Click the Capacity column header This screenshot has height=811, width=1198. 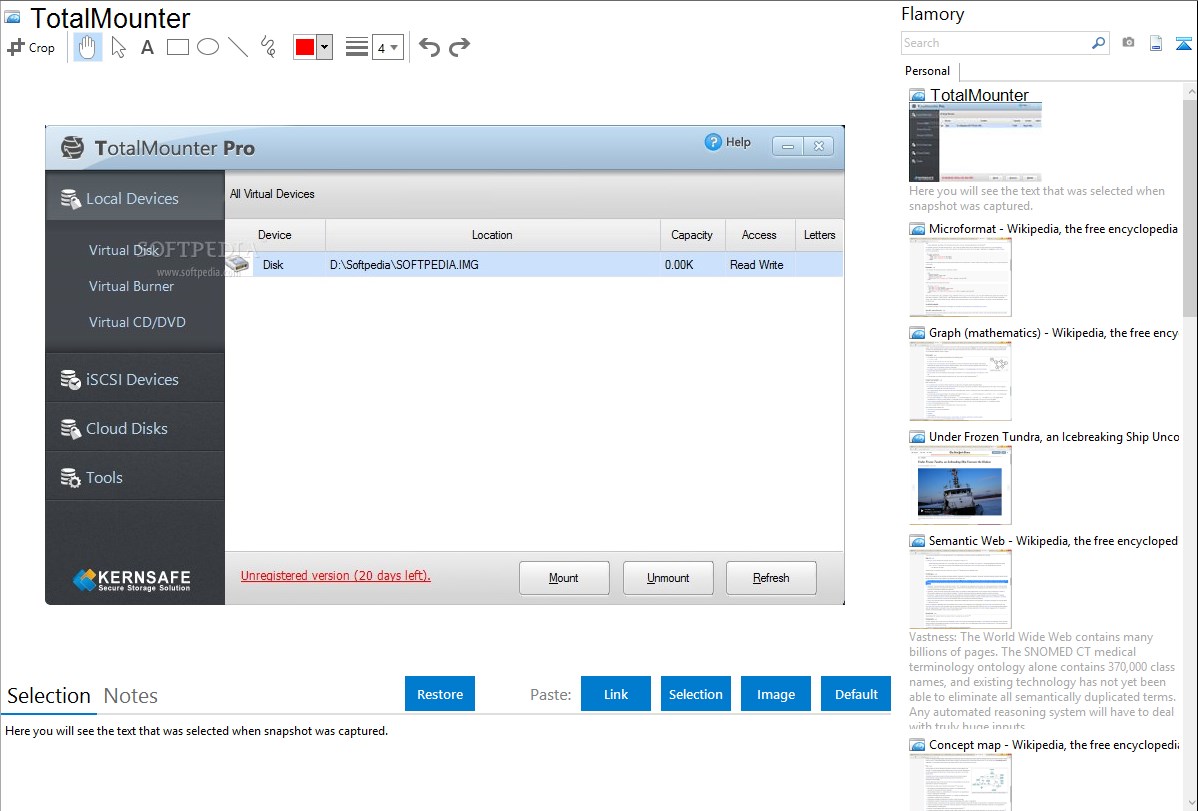(x=692, y=235)
